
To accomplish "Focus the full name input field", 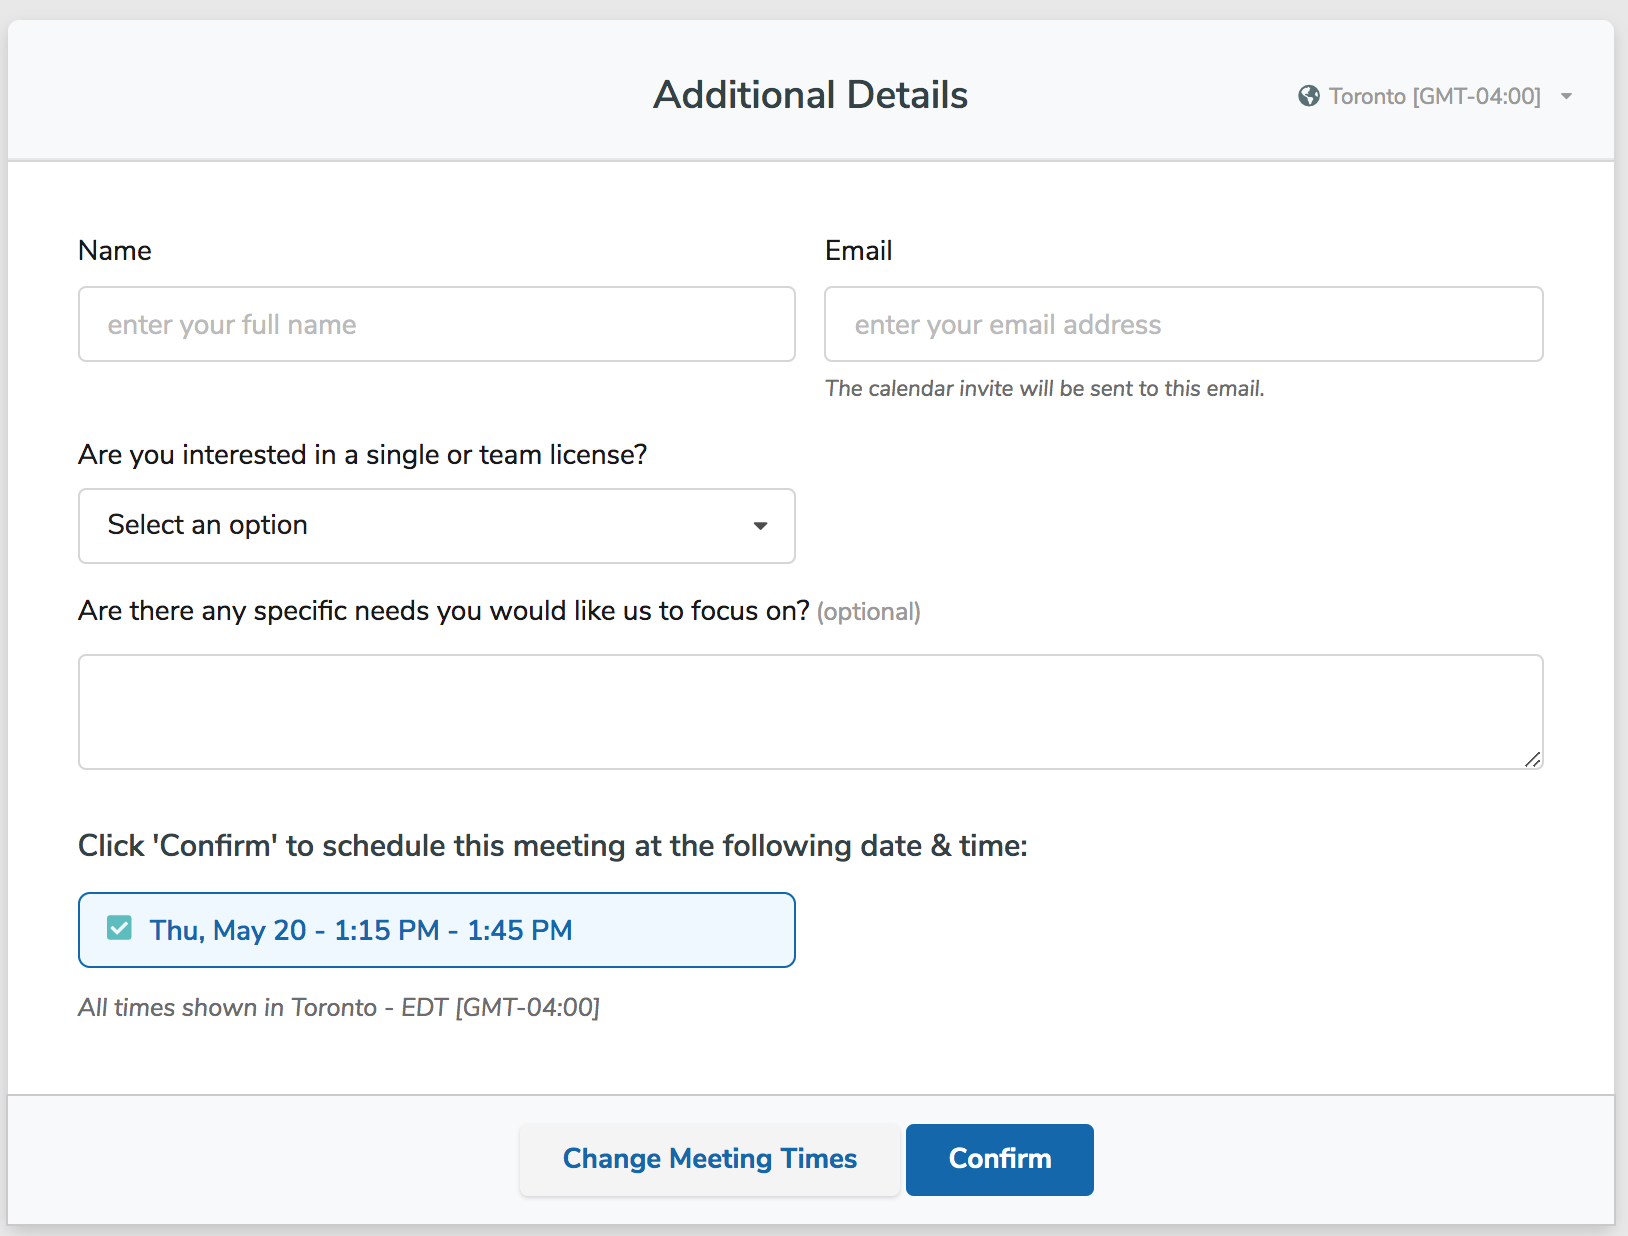I will coord(436,324).
